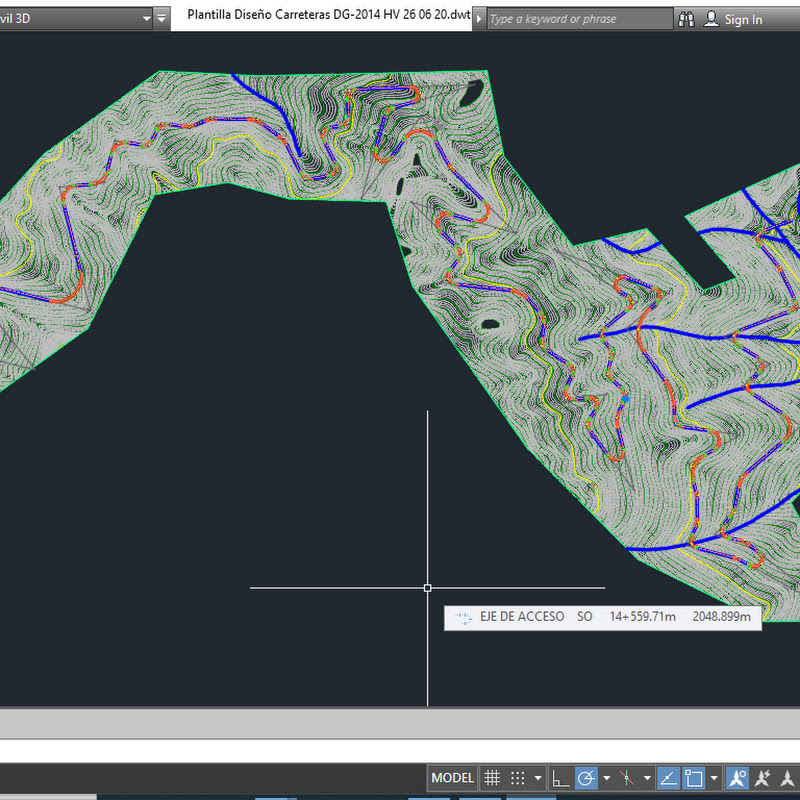Click the annotation visibility icon
This screenshot has width=800, height=800.
(737, 778)
